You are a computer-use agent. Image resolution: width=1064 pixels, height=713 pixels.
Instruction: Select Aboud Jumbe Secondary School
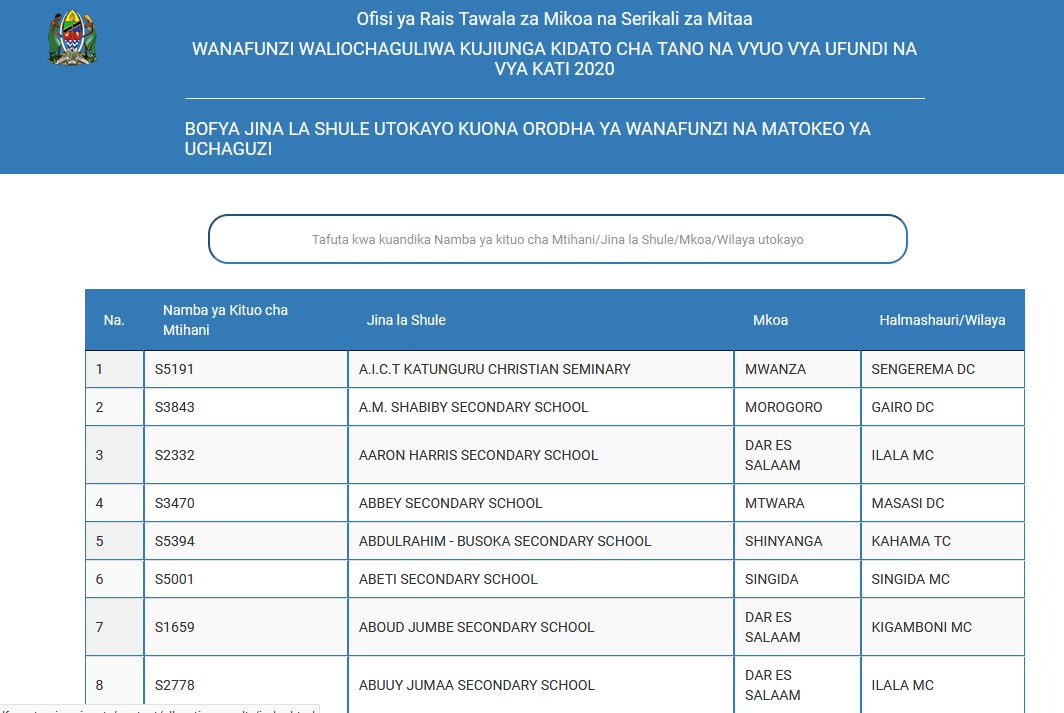tap(476, 627)
